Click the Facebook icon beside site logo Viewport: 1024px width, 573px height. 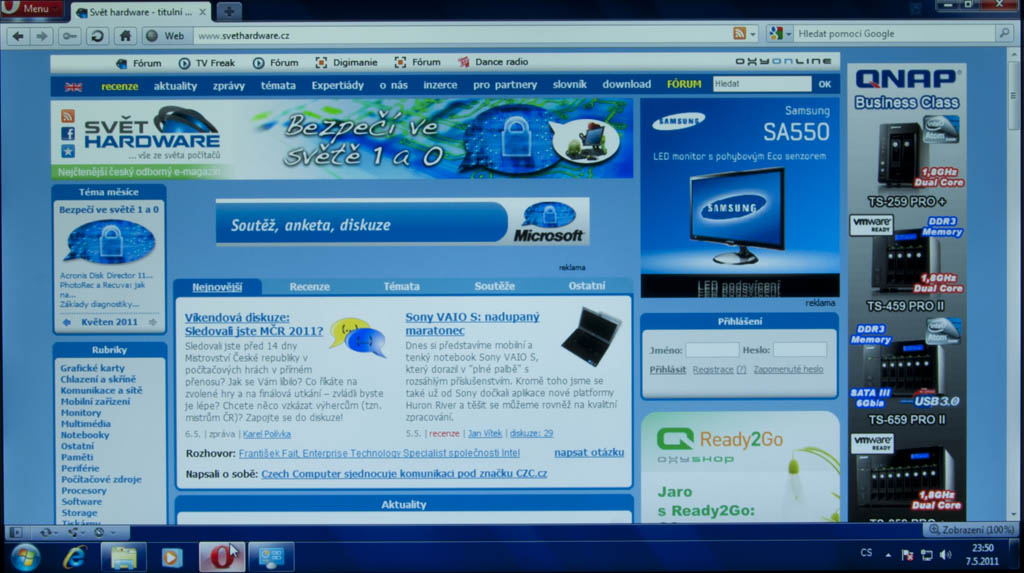click(68, 133)
